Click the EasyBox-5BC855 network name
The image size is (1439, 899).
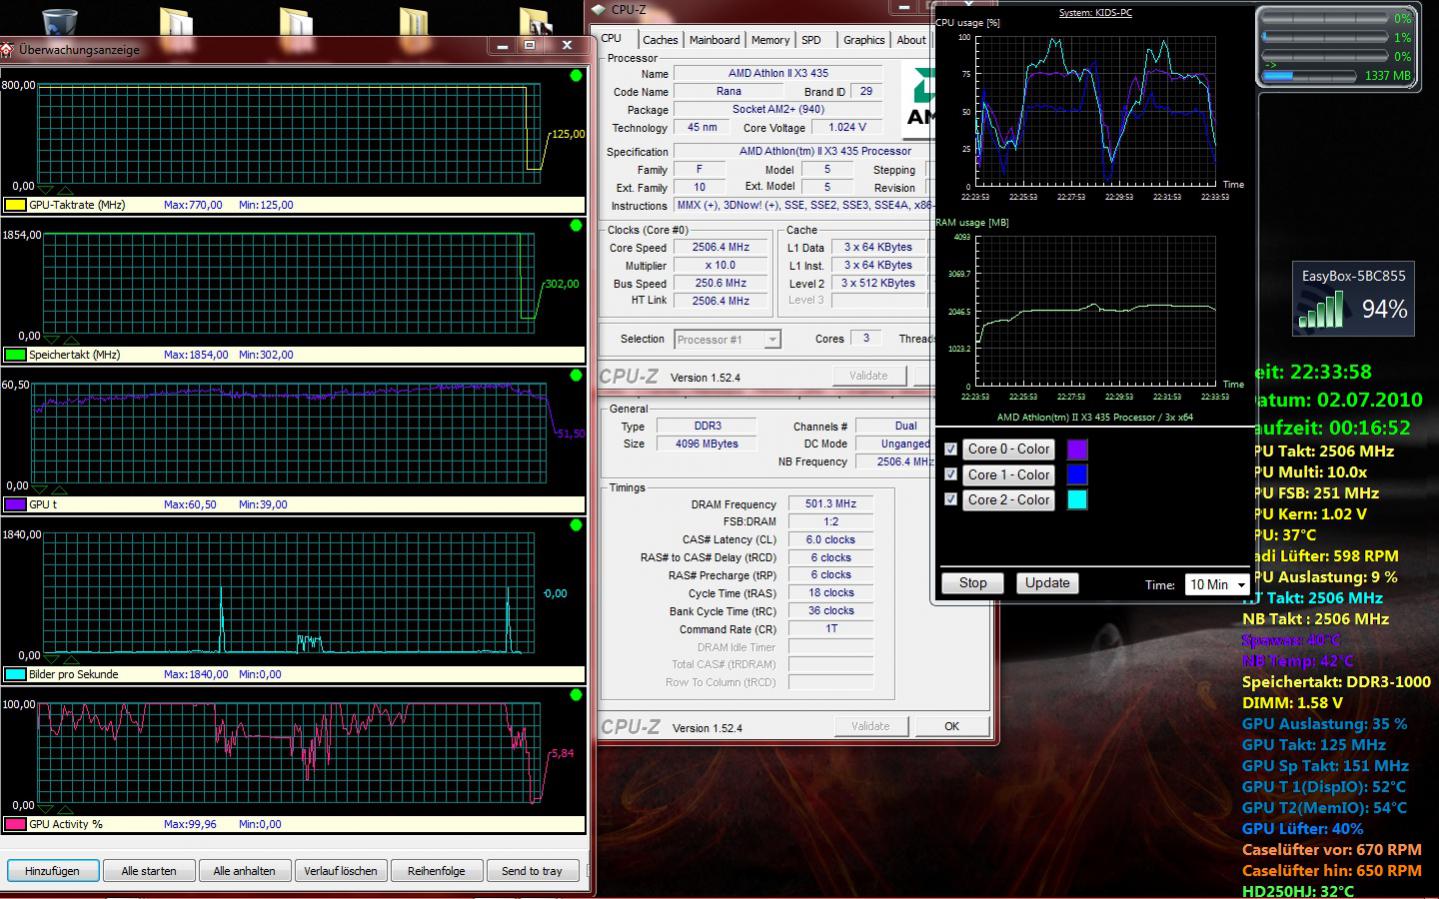coord(1353,276)
